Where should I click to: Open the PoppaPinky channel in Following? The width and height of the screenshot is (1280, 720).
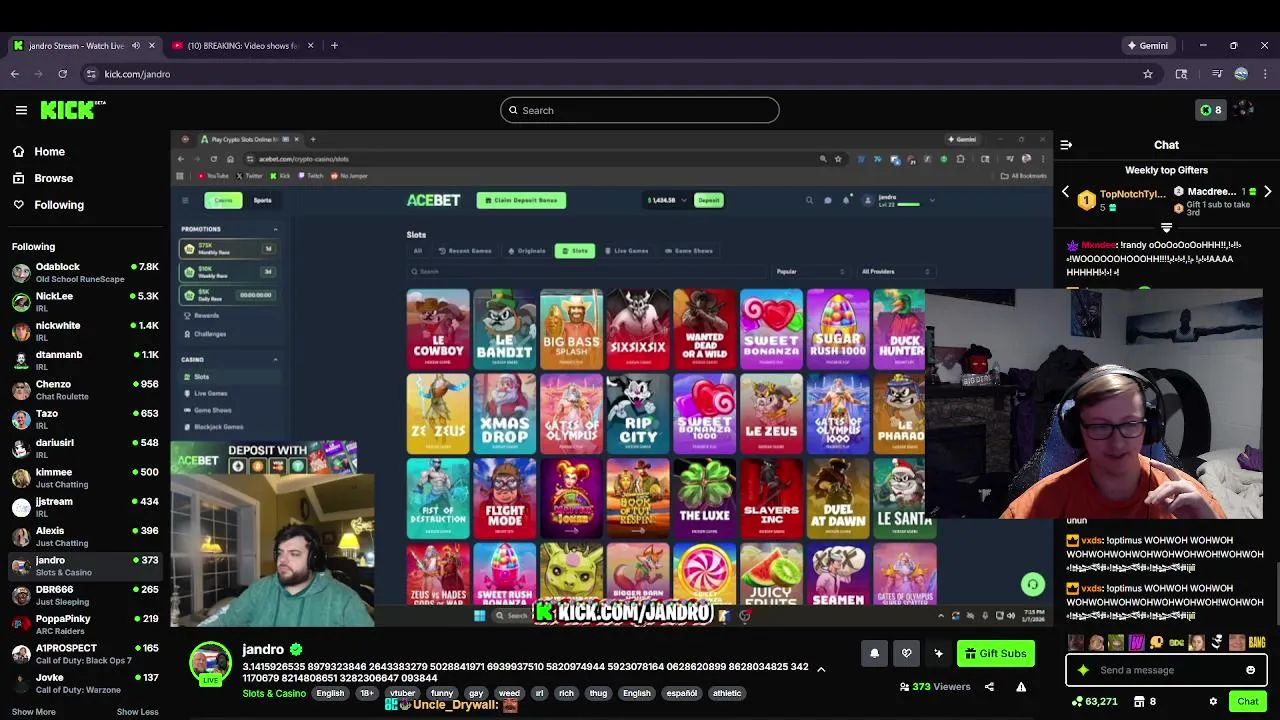tap(85, 624)
